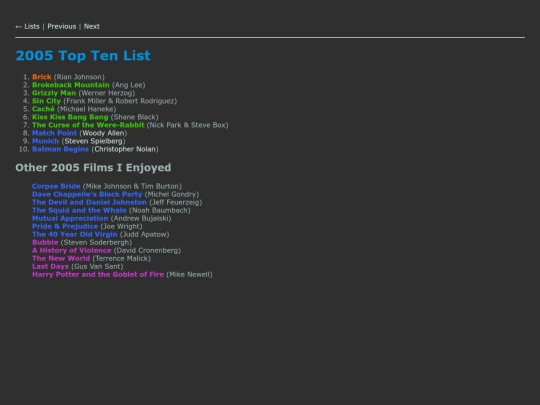Viewport: 540px width, 405px height.
Task: Click director name Michael Haneke
Action: tap(87, 109)
